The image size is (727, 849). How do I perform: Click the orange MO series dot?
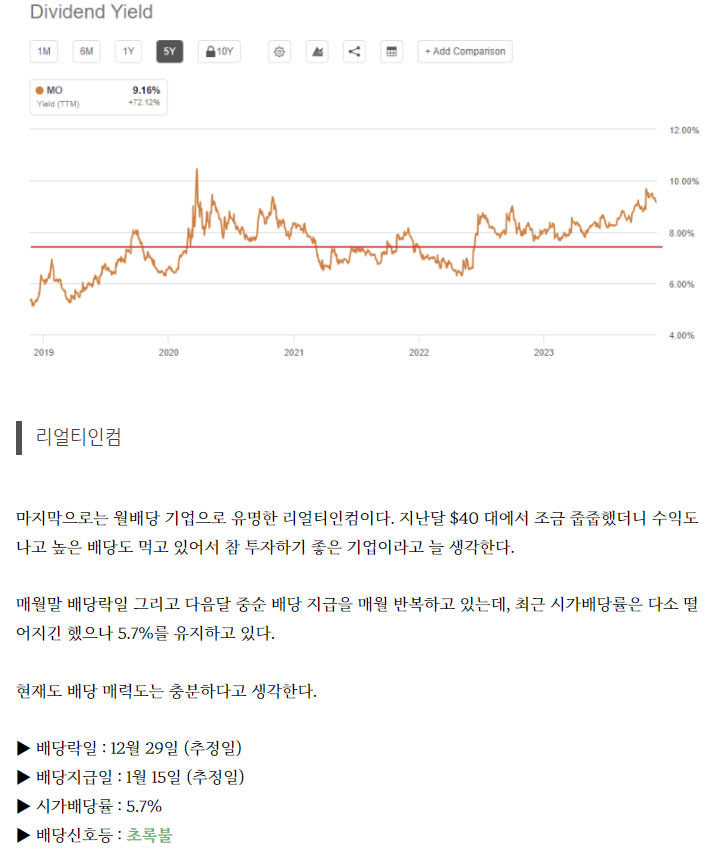point(40,90)
